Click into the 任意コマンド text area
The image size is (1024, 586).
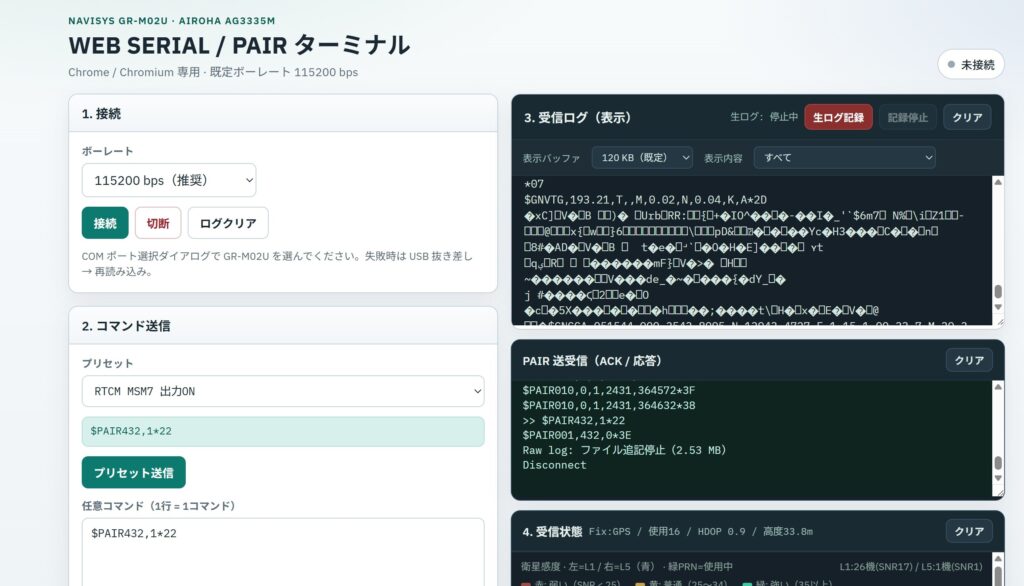click(283, 552)
